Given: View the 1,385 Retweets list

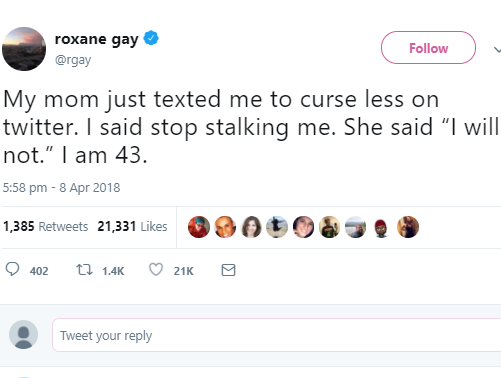Looking at the screenshot, I should point(45,226).
